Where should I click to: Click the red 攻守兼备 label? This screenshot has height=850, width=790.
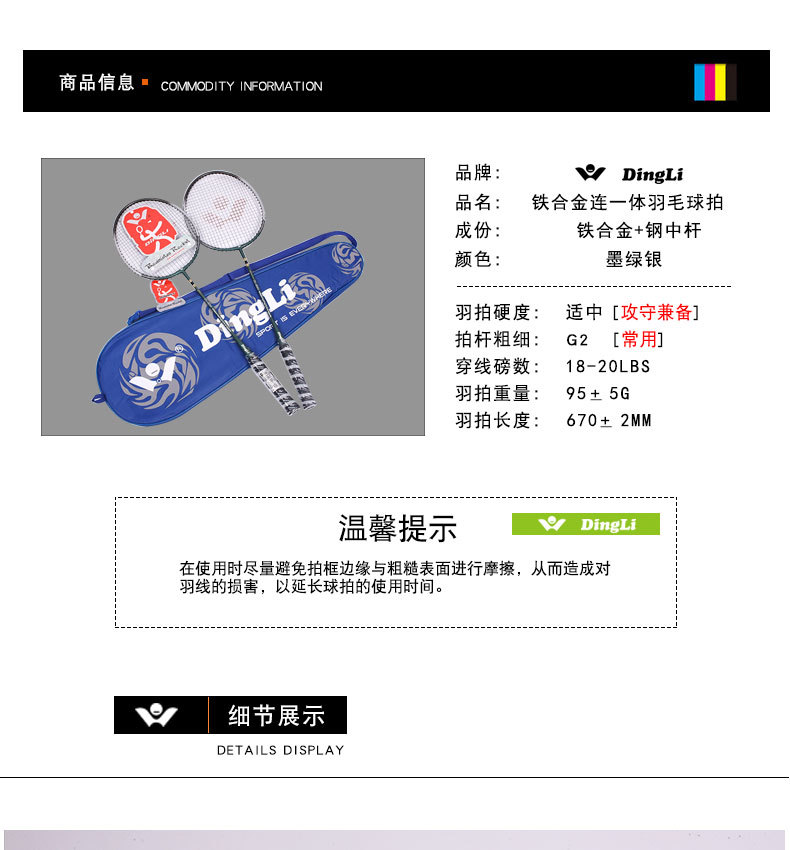click(656, 312)
